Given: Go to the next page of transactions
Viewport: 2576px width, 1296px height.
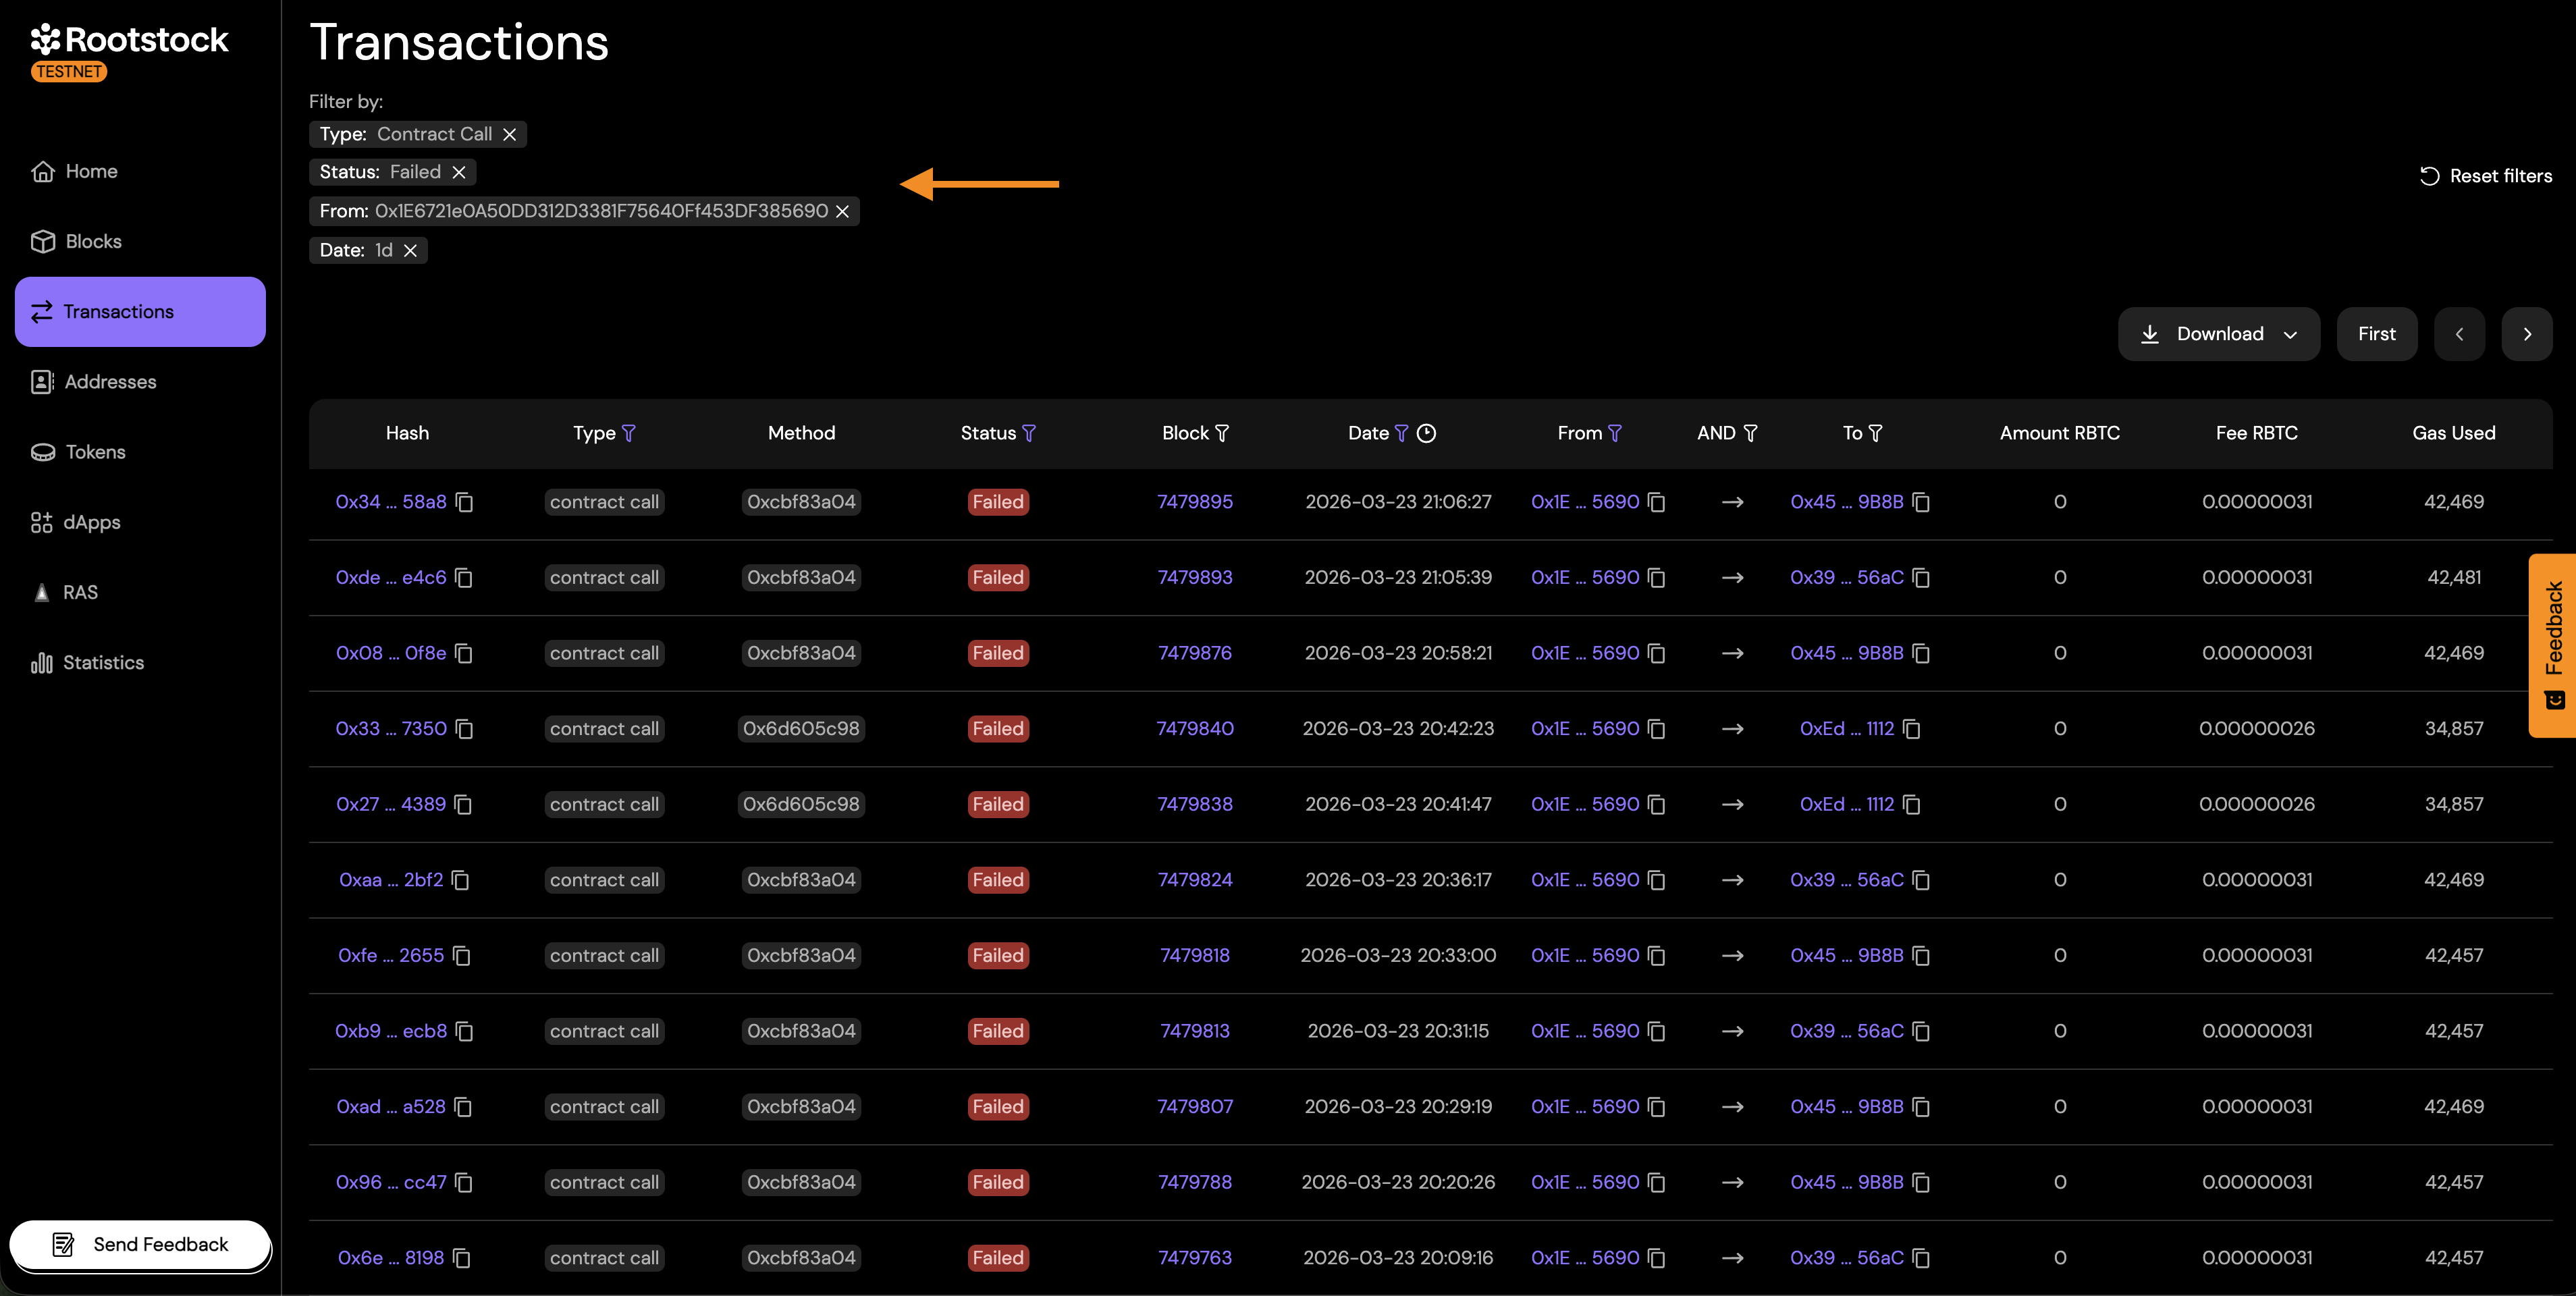Looking at the screenshot, I should click(x=2527, y=334).
